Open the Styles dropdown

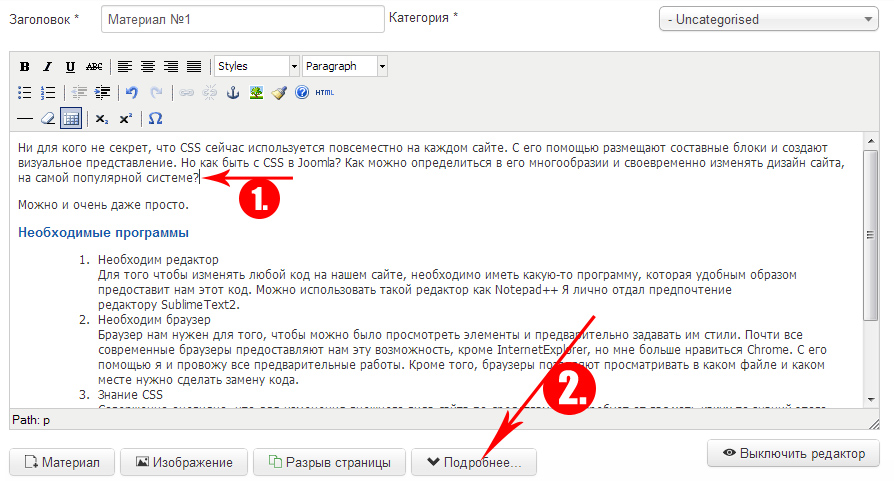point(257,67)
